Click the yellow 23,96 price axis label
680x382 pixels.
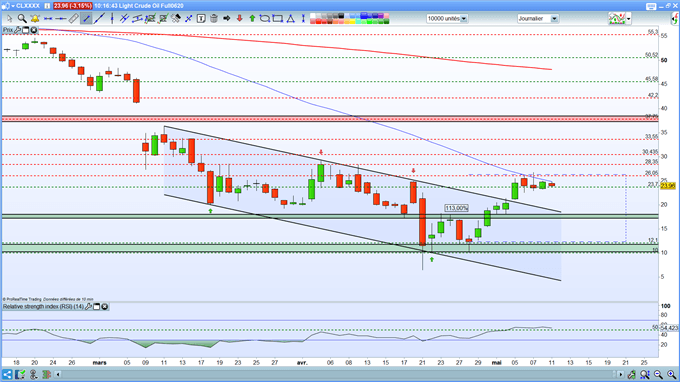[668, 186]
